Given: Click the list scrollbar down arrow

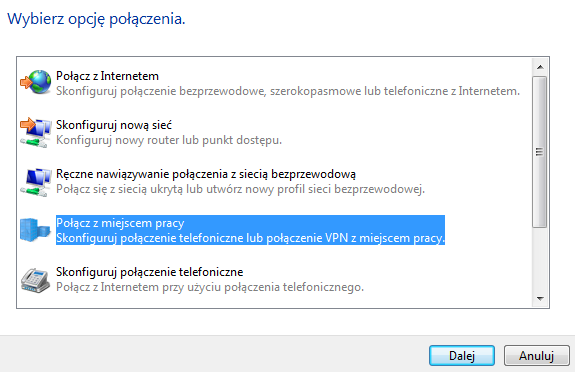Looking at the screenshot, I should pos(540,299).
